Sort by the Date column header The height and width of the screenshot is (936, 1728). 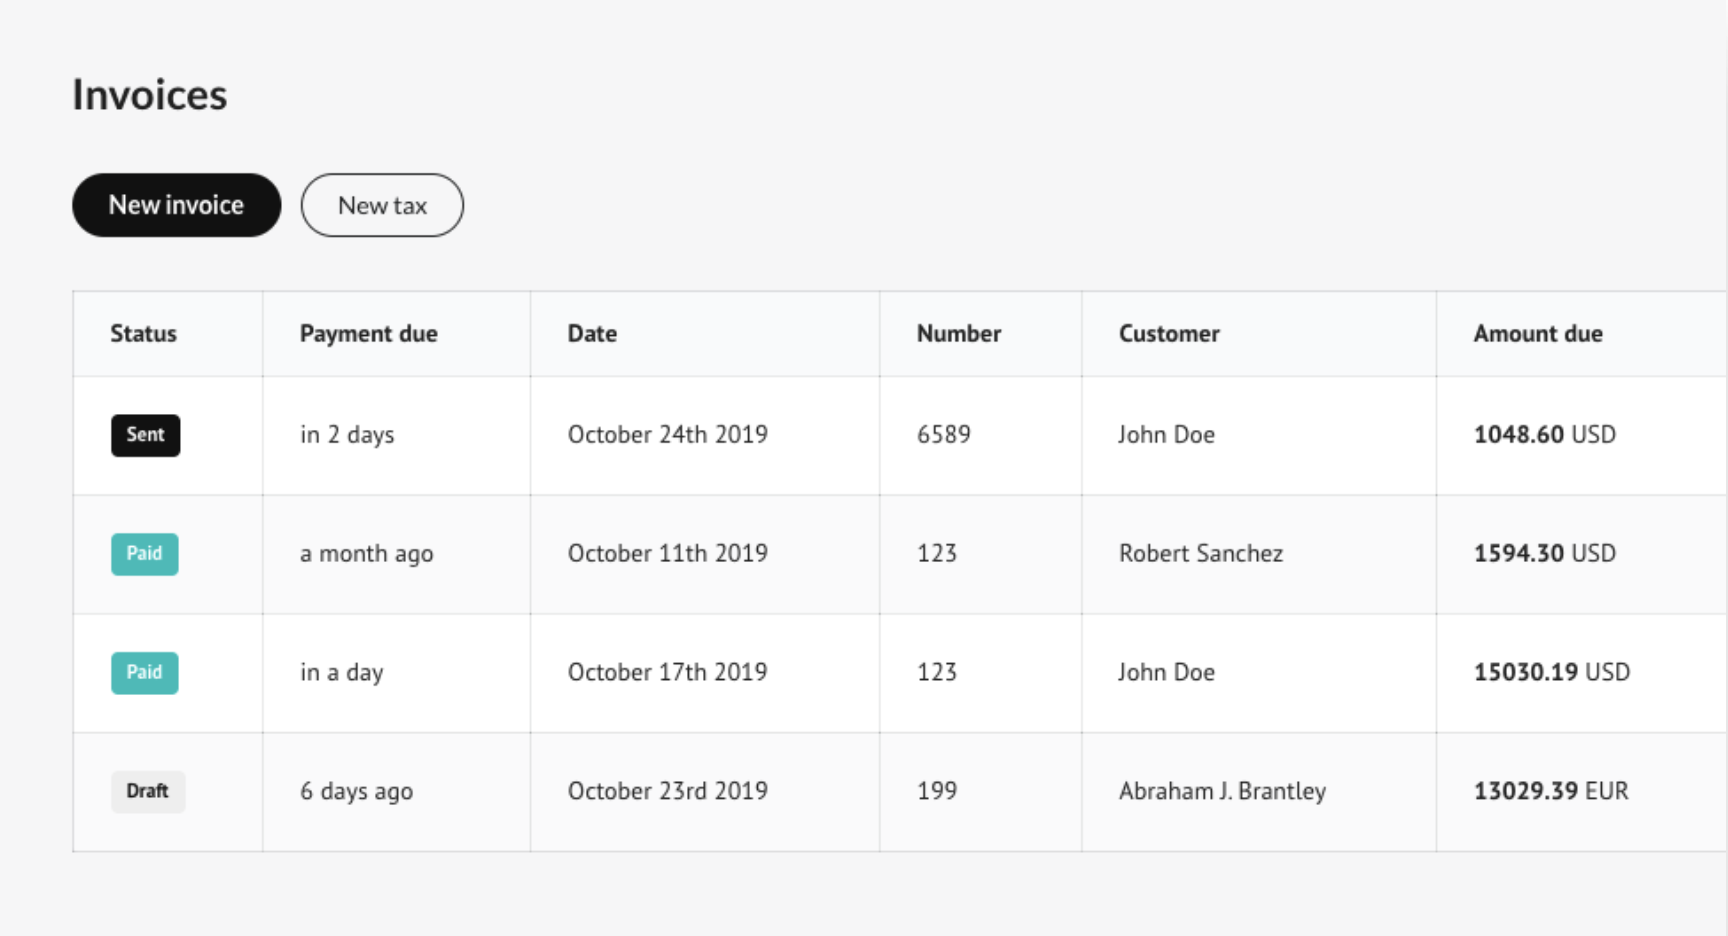tap(591, 333)
